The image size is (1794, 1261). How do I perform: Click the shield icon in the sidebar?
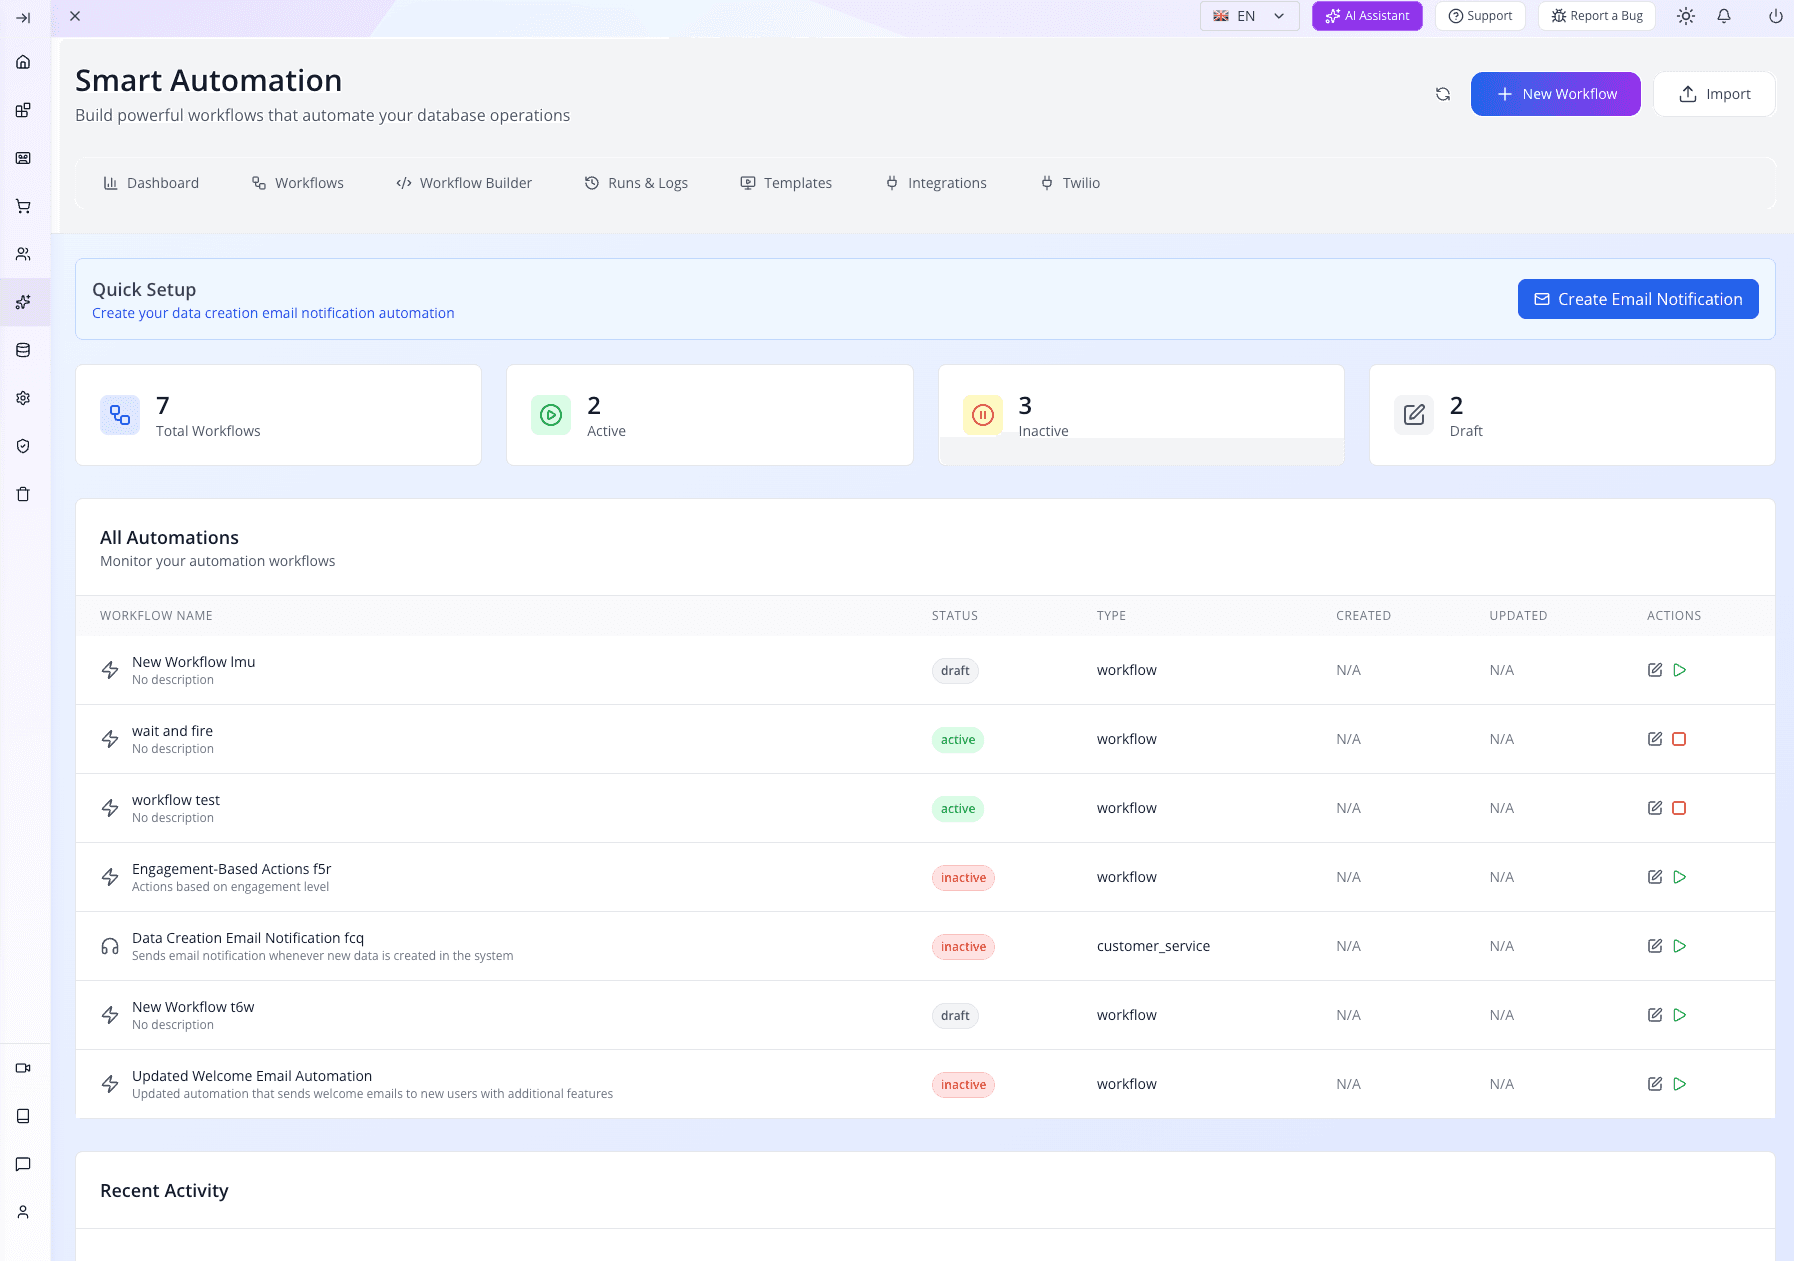(23, 447)
